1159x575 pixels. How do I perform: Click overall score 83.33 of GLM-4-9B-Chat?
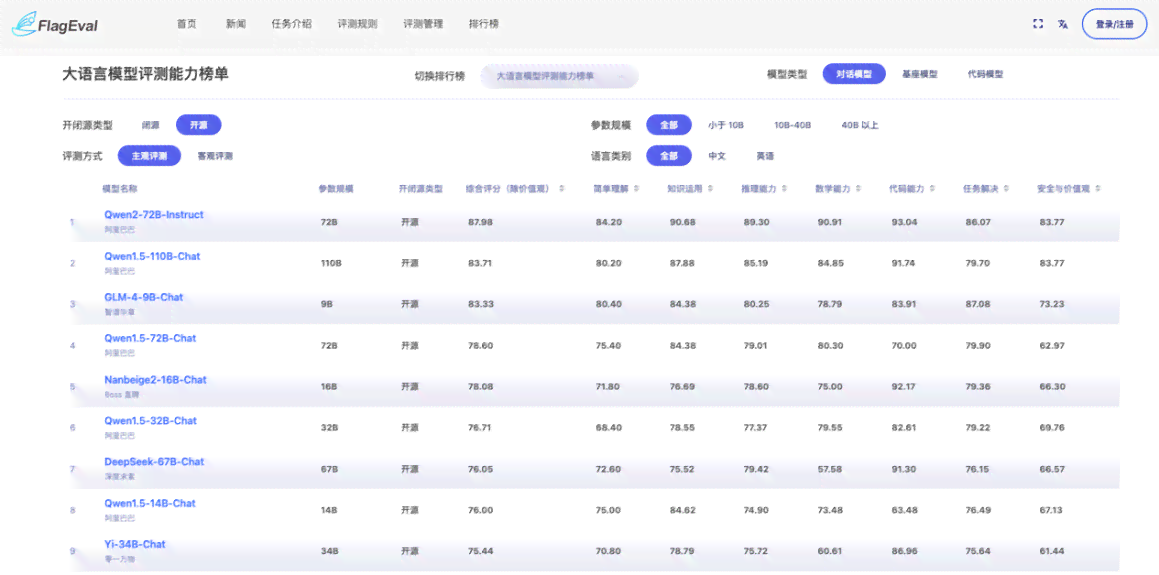pos(480,304)
